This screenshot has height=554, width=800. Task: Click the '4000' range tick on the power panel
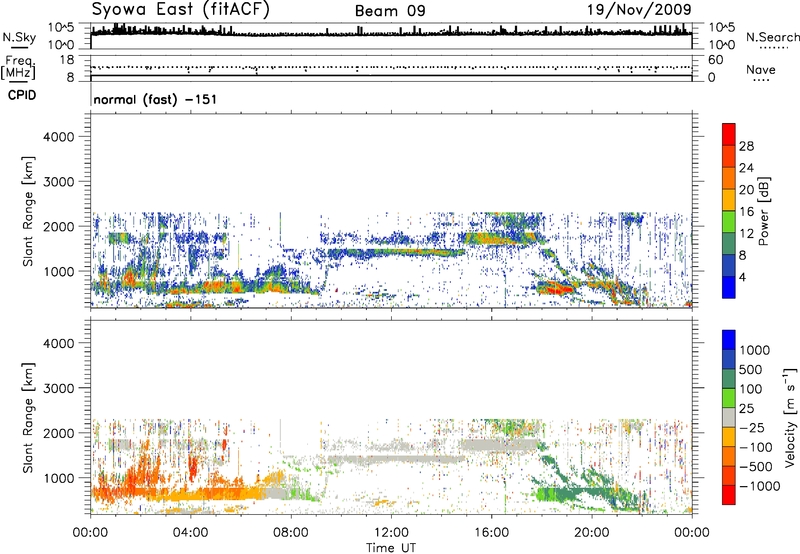(x=58, y=137)
